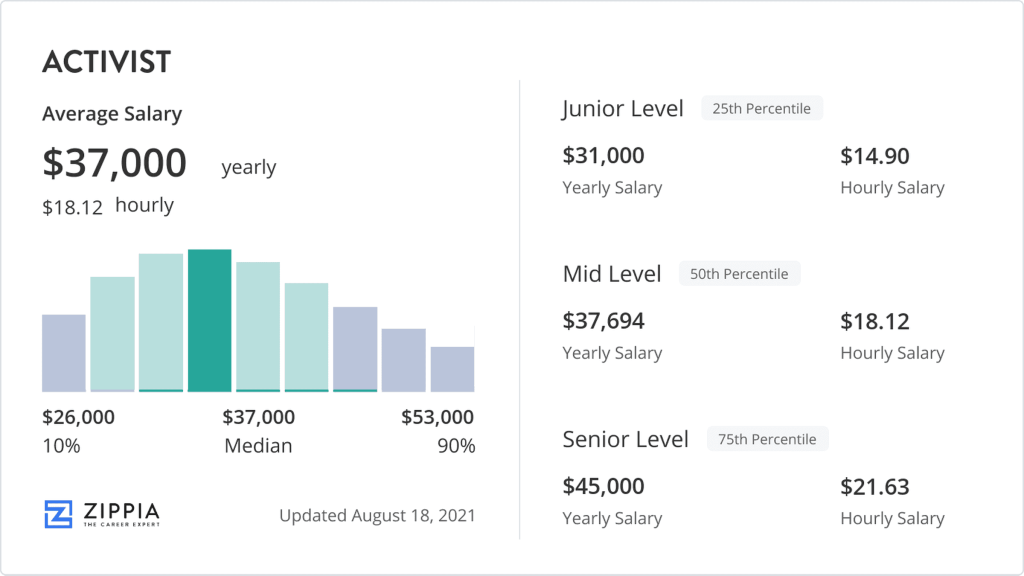Click the $18.12 hourly average text

pos(108,206)
